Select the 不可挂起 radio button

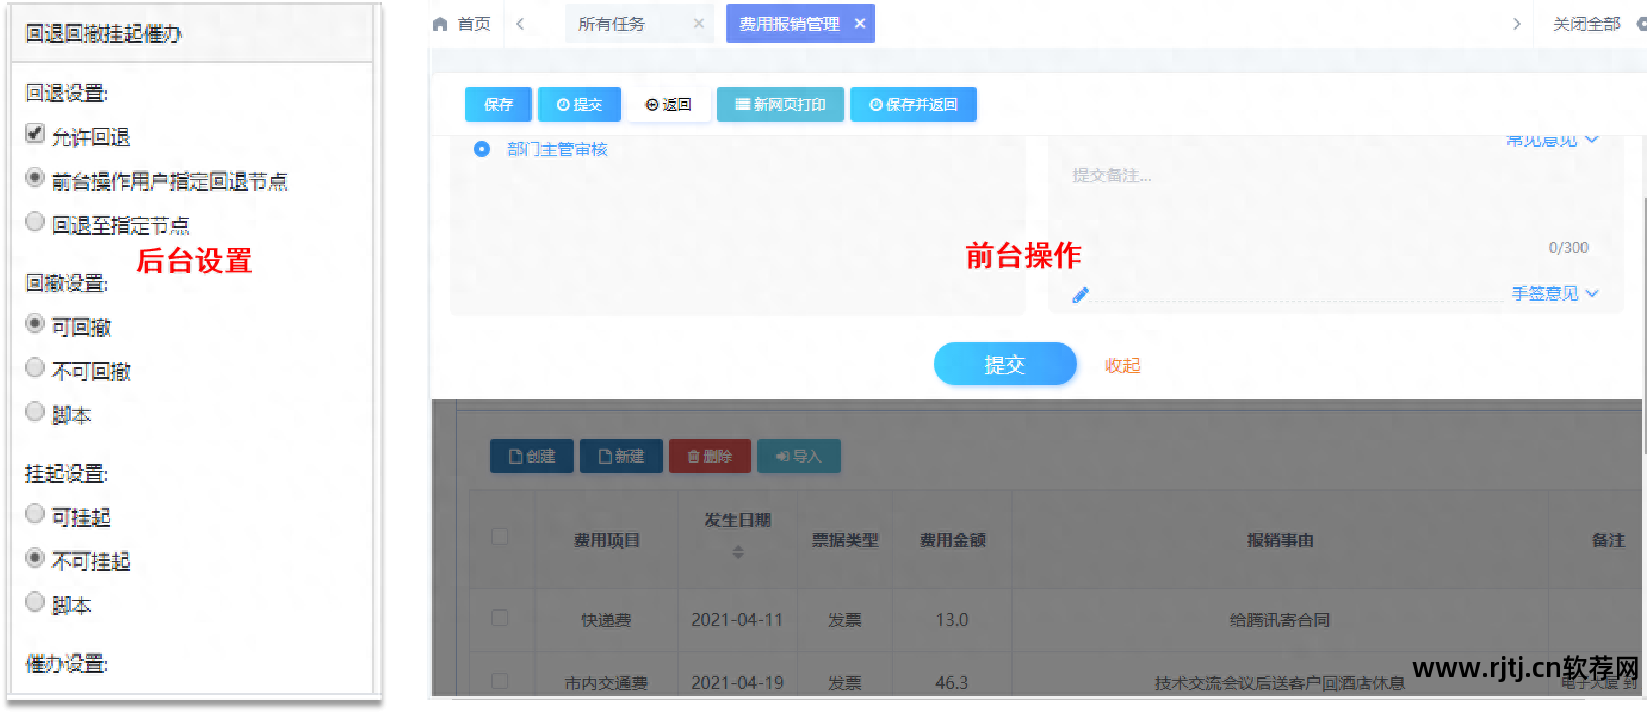click(x=35, y=558)
